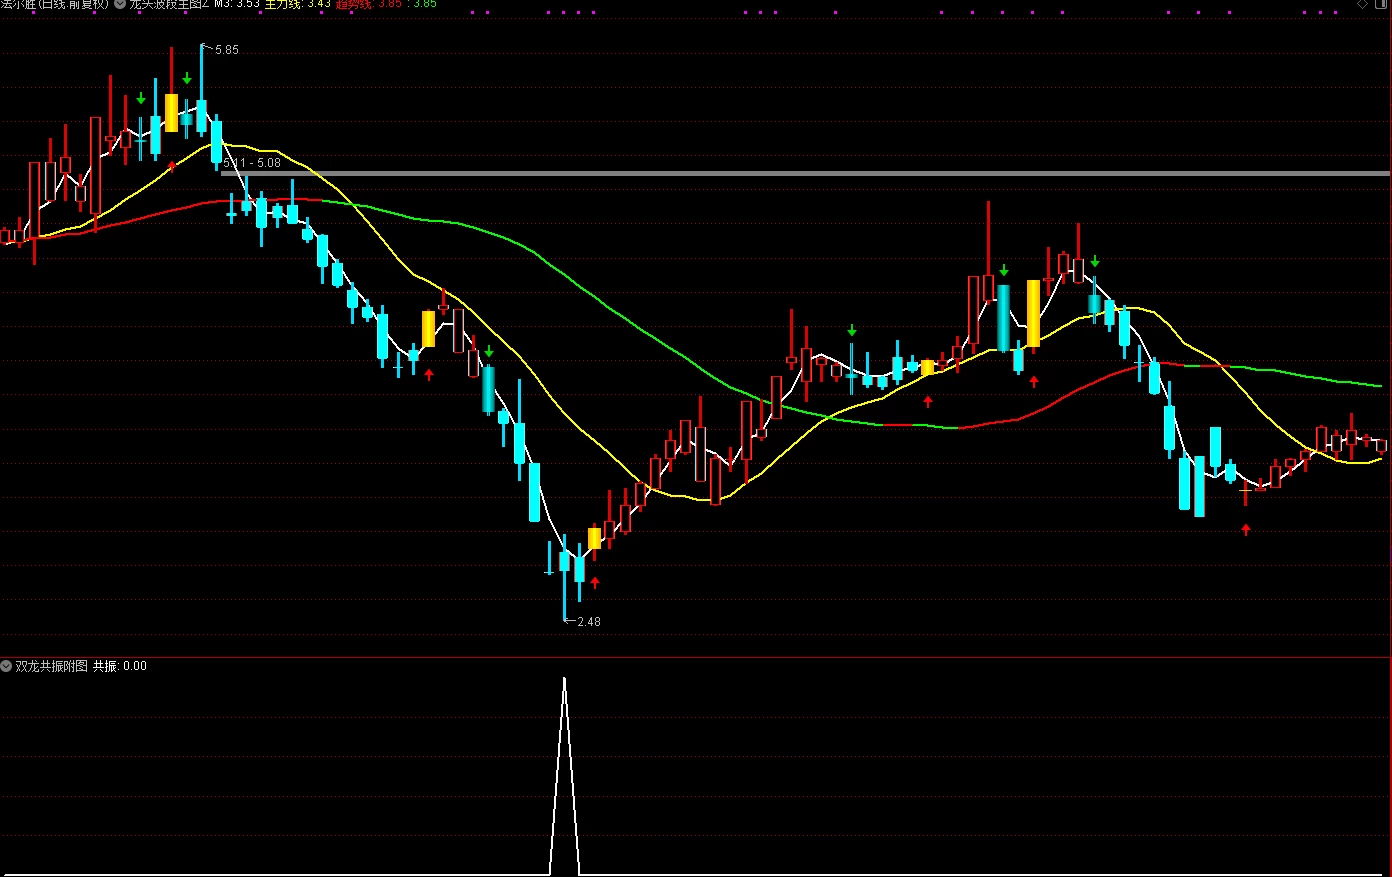Select the yellow candle nearest the 5.85 high
The image size is (1392, 877).
click(171, 113)
